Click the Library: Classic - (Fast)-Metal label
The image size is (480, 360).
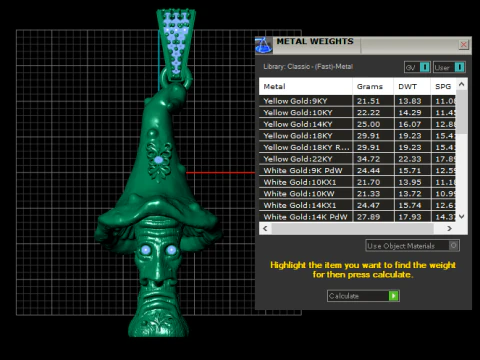click(x=308, y=67)
